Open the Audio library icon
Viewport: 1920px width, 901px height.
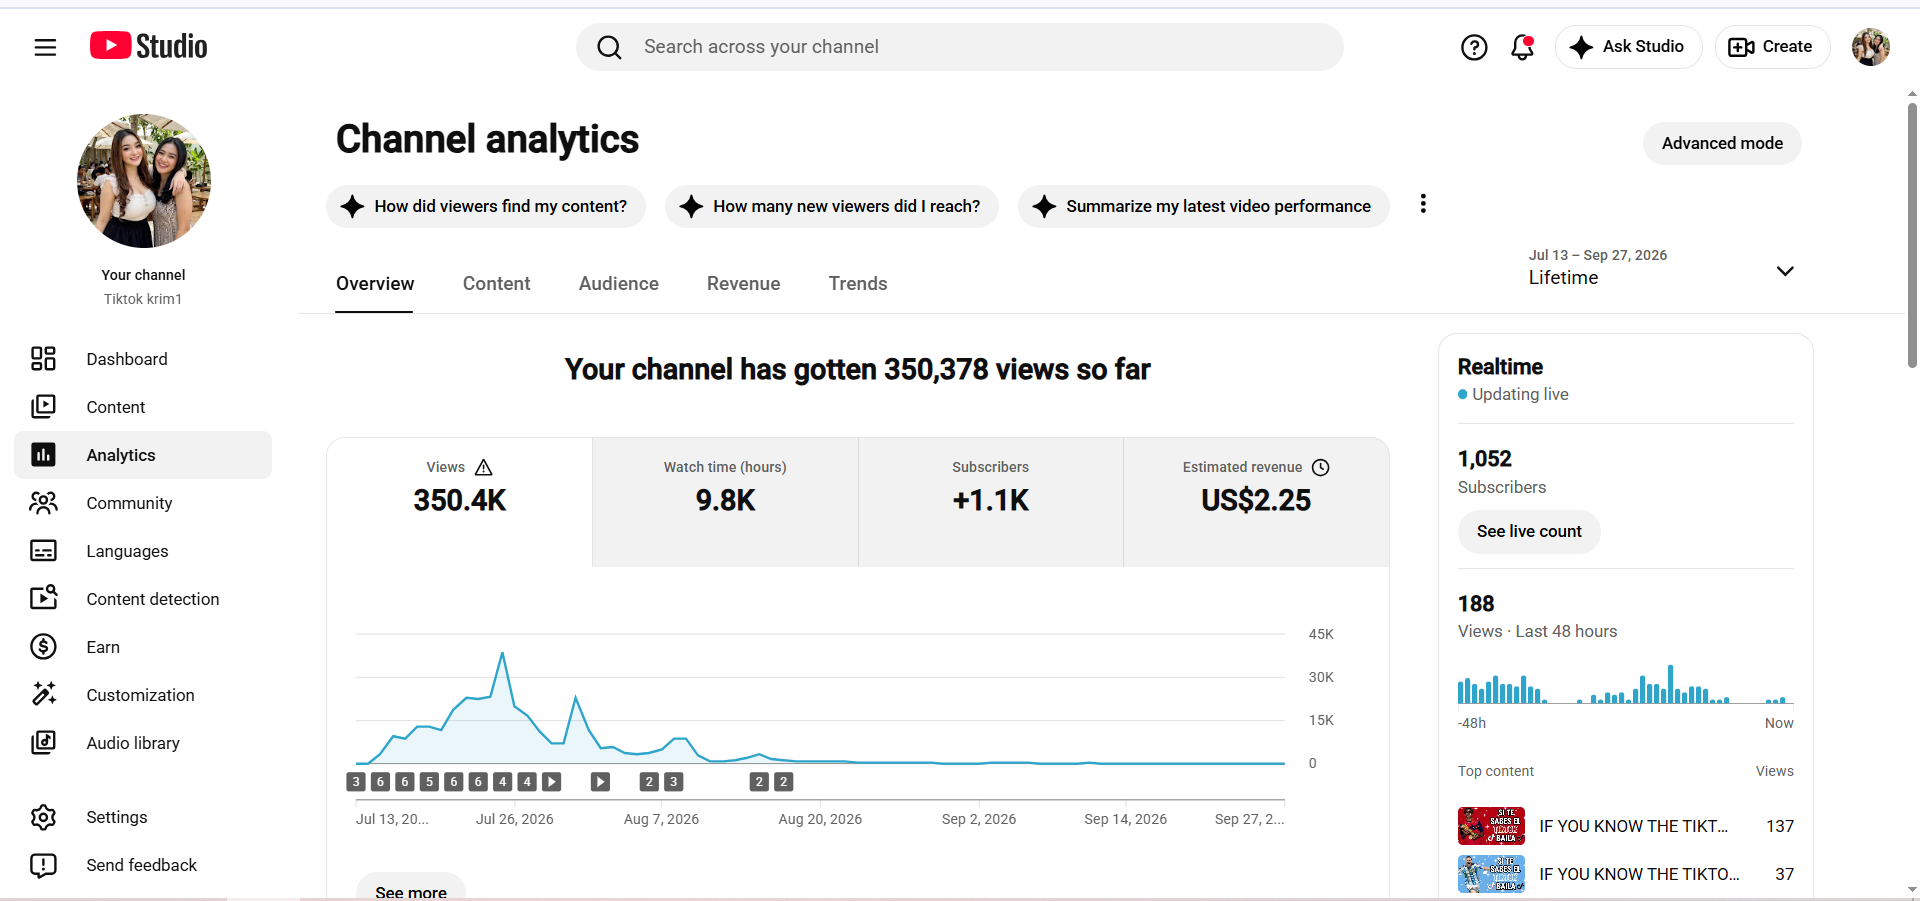coord(43,743)
